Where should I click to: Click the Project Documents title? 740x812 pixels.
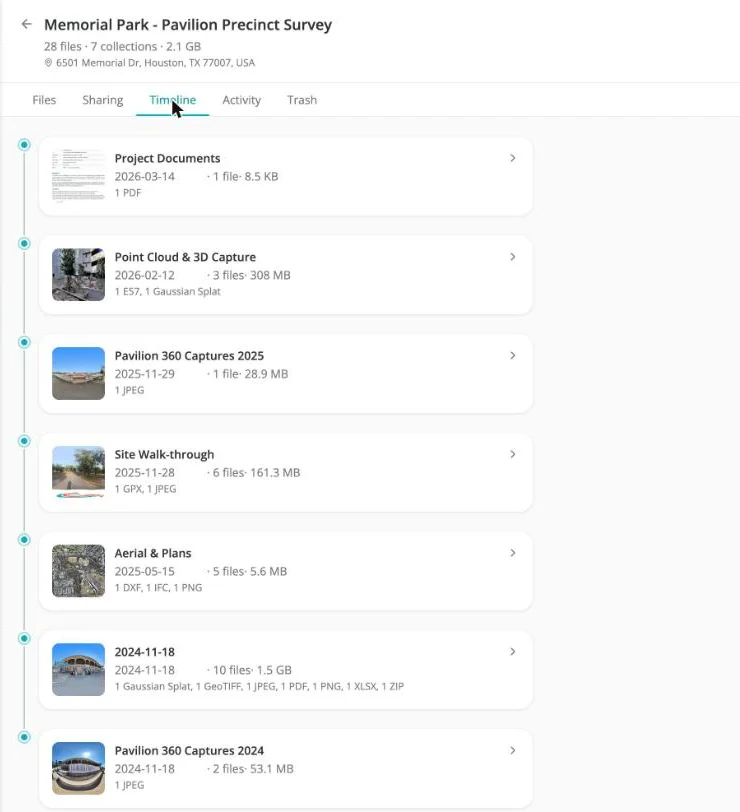[x=167, y=158]
